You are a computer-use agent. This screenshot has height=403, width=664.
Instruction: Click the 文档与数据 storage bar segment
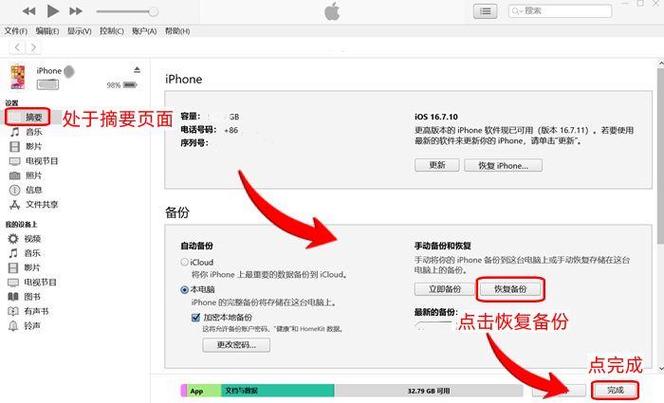[x=278, y=391]
